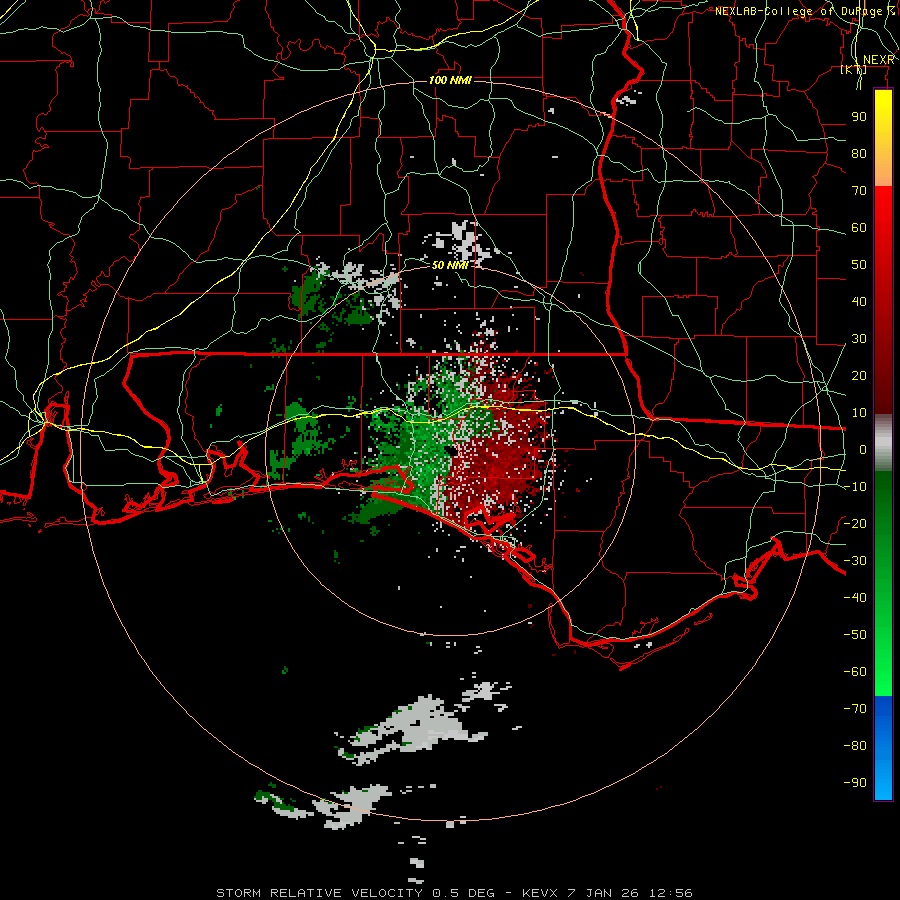Click the gray zero-velocity band of the color bar
The image size is (900, 900).
pos(883,443)
